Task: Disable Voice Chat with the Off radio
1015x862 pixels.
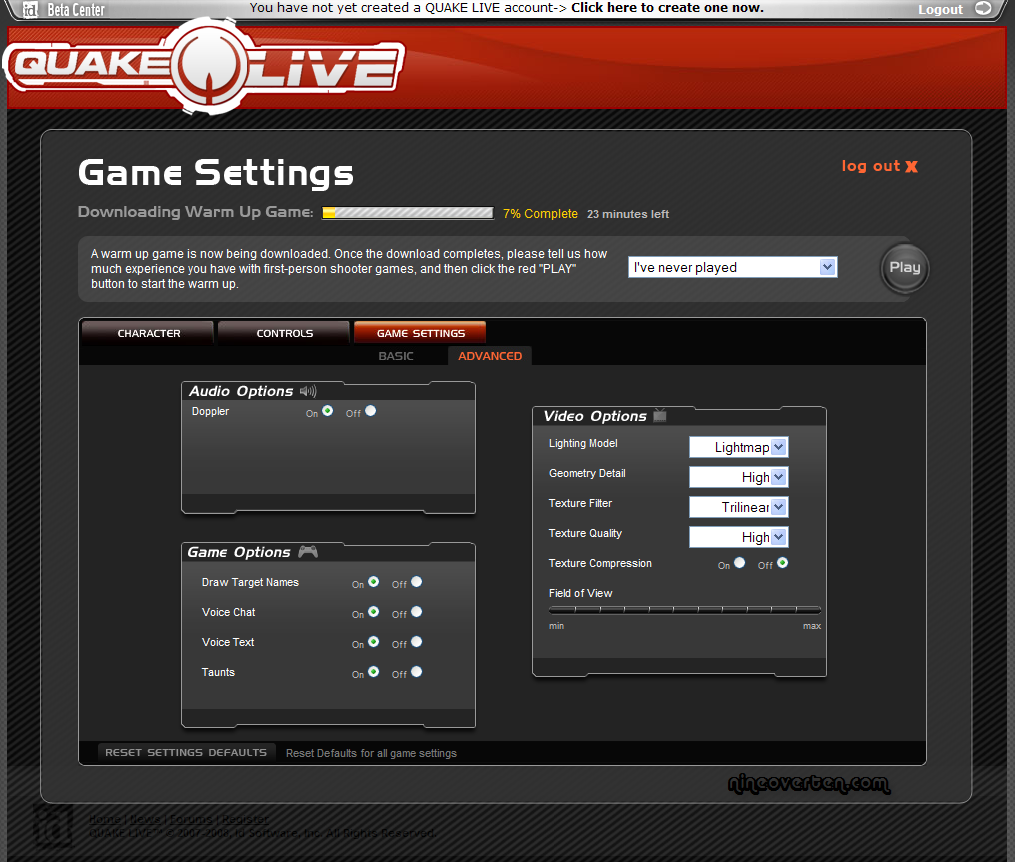Action: (416, 612)
